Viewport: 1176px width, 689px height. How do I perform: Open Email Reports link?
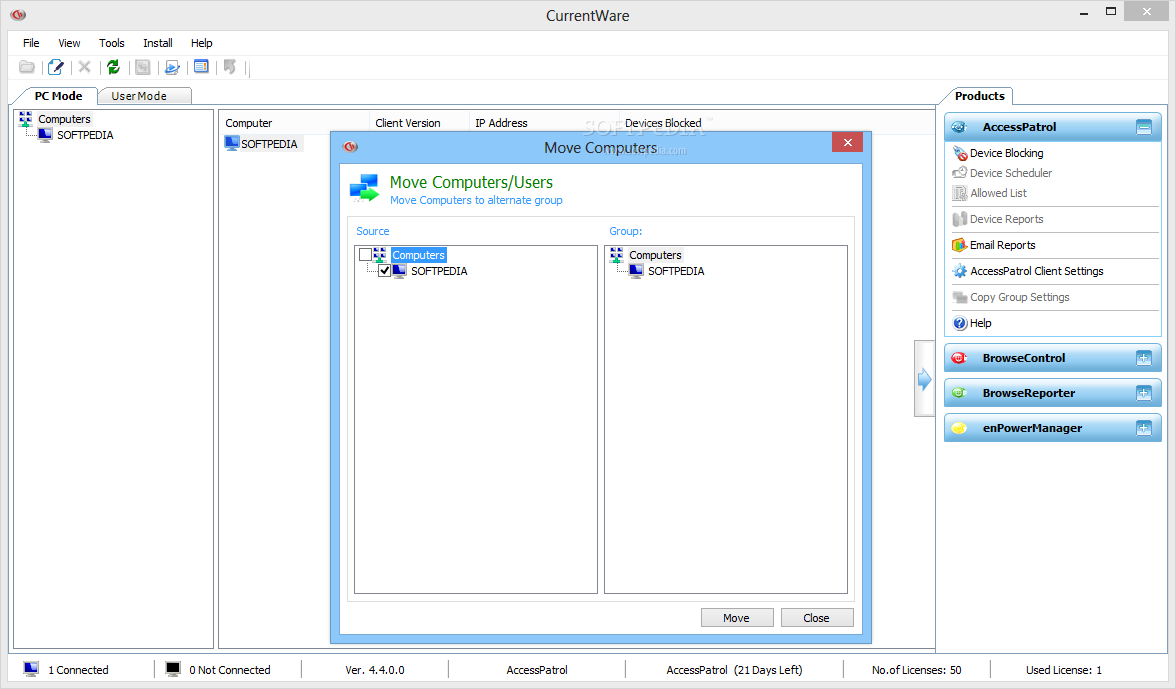pyautogui.click(x=1002, y=245)
